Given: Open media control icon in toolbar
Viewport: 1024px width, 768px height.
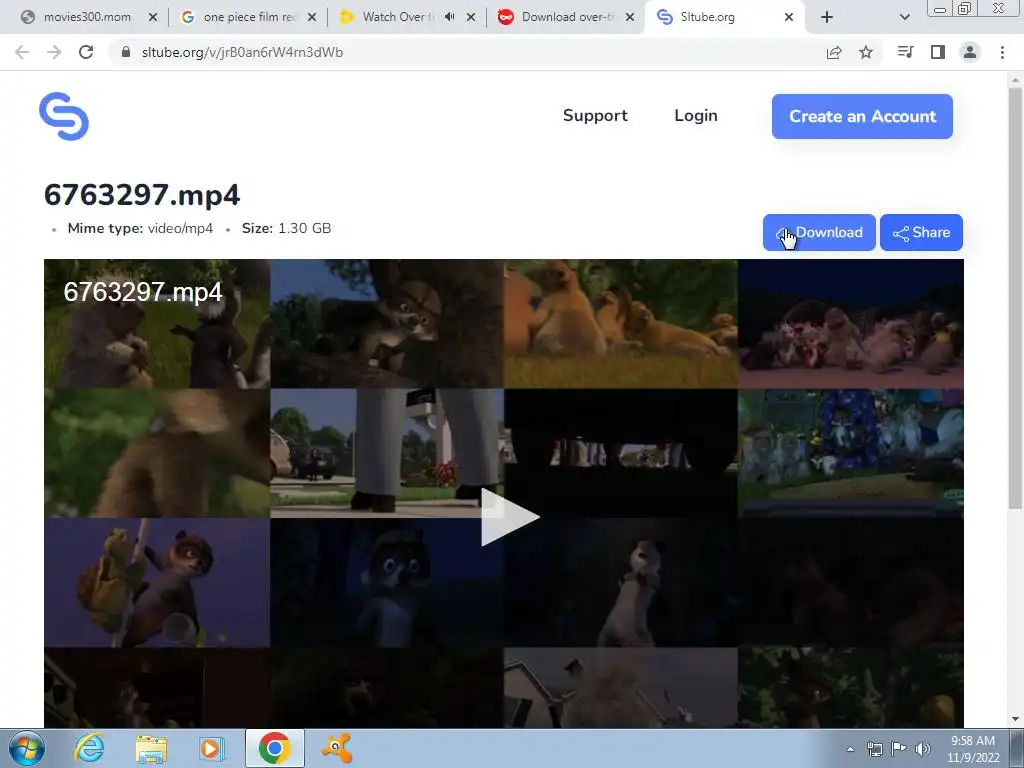Looking at the screenshot, I should [905, 52].
